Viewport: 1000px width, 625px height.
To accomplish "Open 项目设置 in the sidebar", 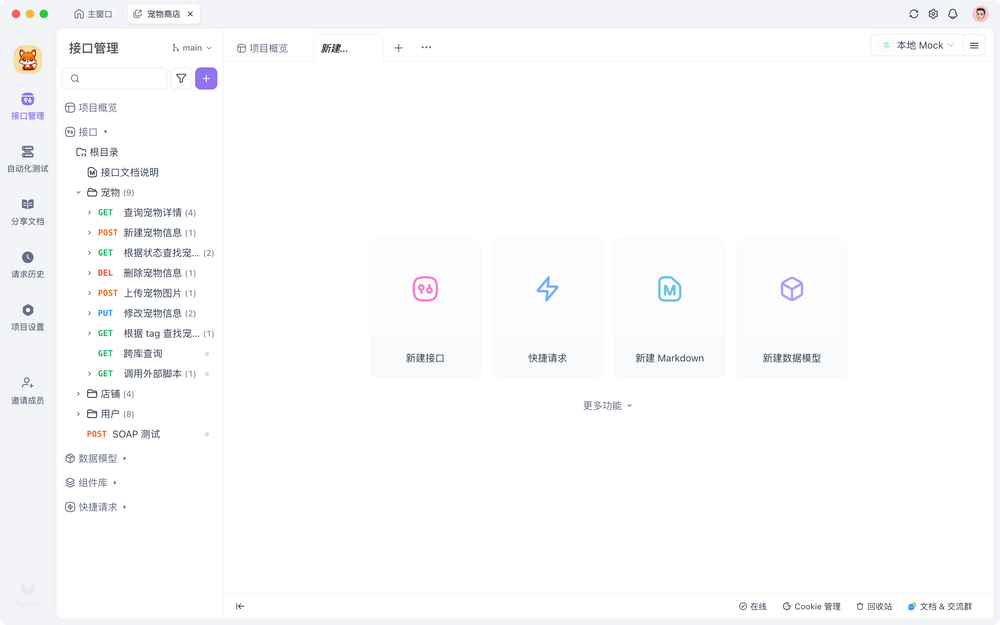I will (27, 319).
